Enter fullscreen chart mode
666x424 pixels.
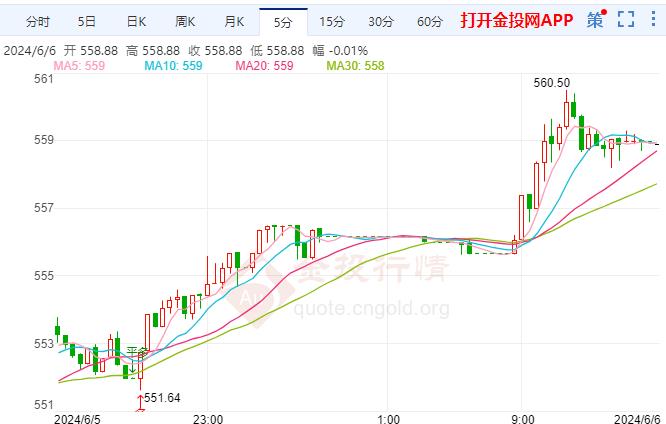click(627, 19)
